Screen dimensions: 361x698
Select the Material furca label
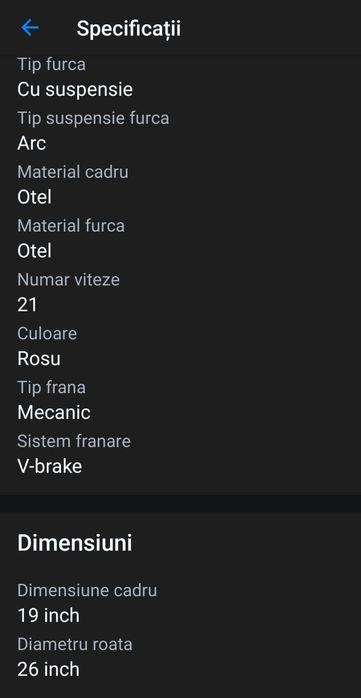click(x=71, y=226)
